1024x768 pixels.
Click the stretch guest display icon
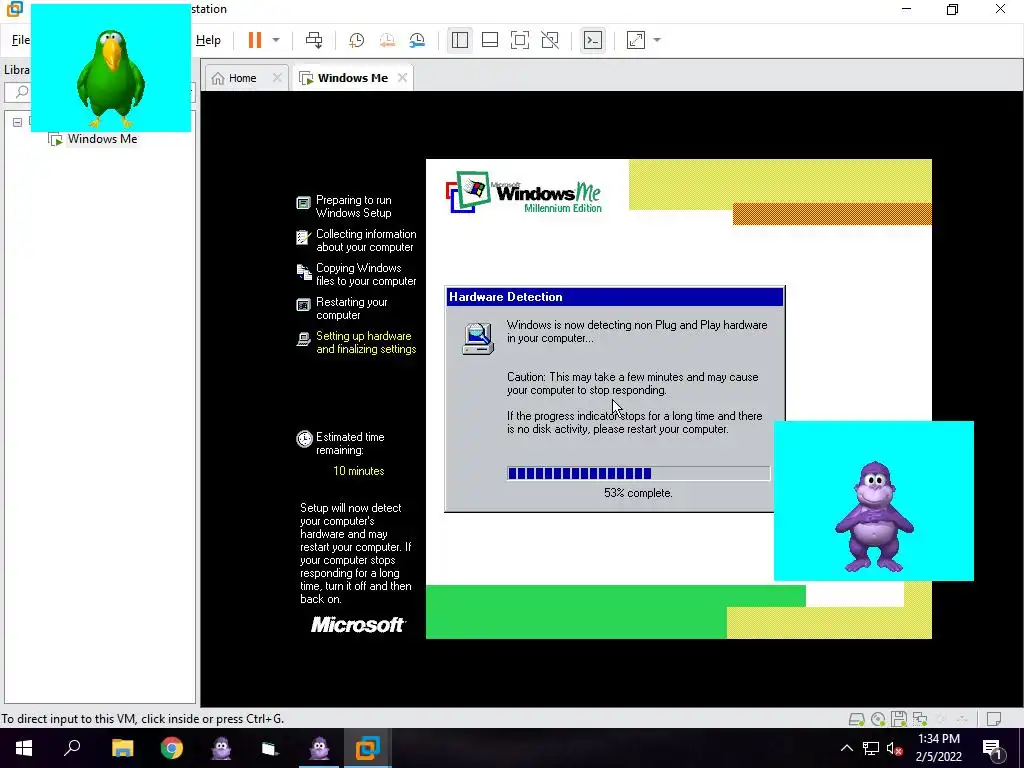pos(635,40)
